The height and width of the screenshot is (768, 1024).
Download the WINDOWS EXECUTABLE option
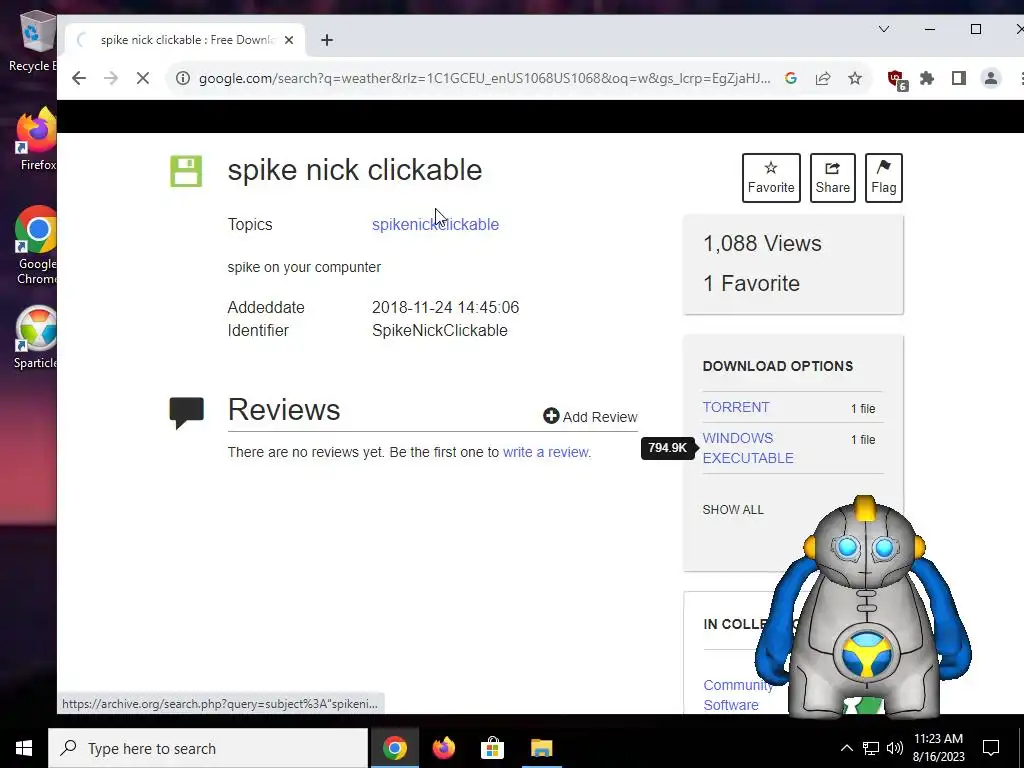tap(748, 448)
